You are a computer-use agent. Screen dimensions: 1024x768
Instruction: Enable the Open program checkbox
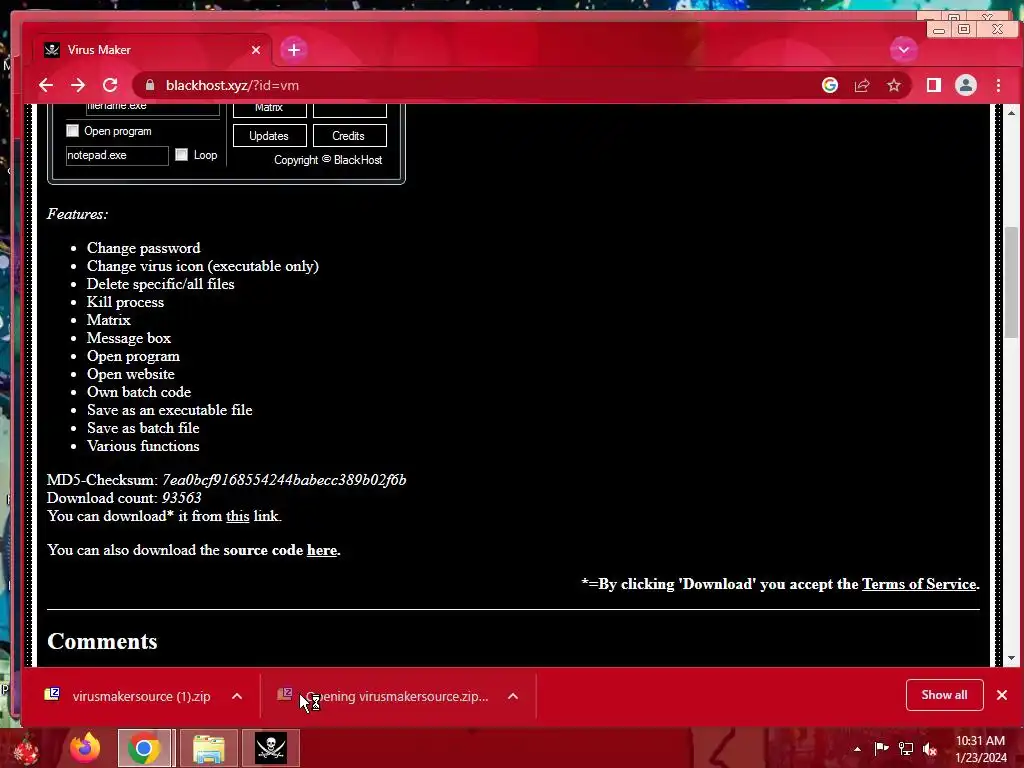[72, 131]
